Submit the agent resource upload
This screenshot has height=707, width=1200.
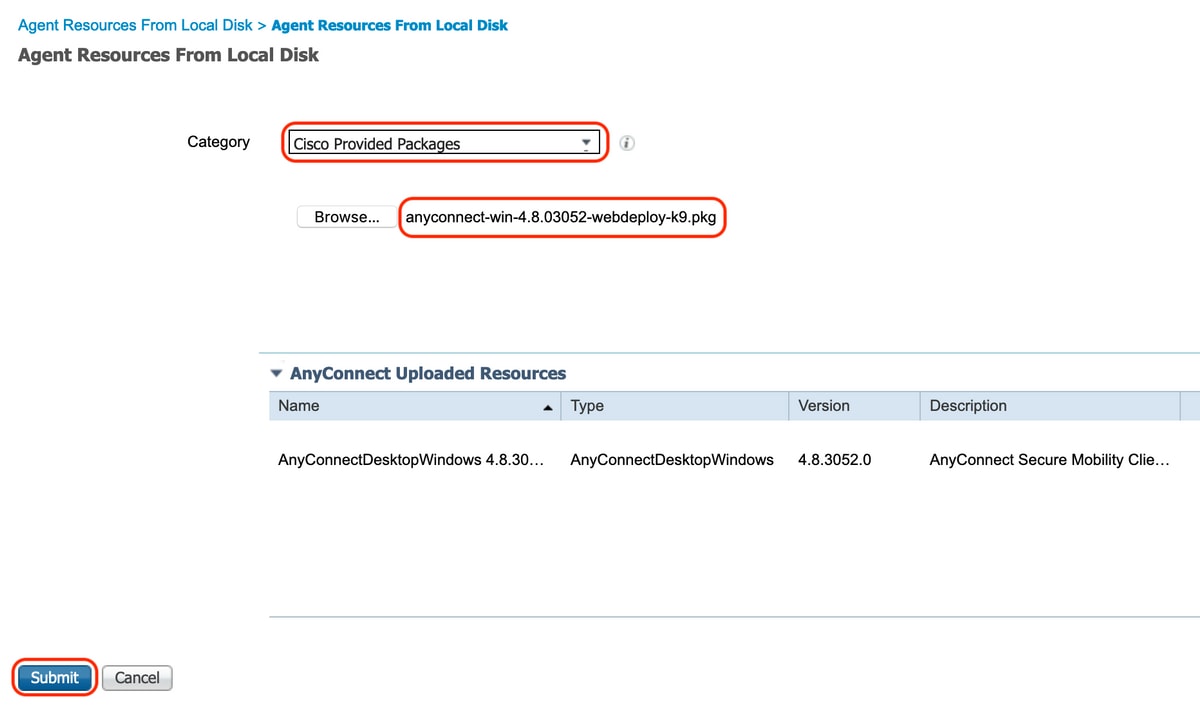(54, 677)
